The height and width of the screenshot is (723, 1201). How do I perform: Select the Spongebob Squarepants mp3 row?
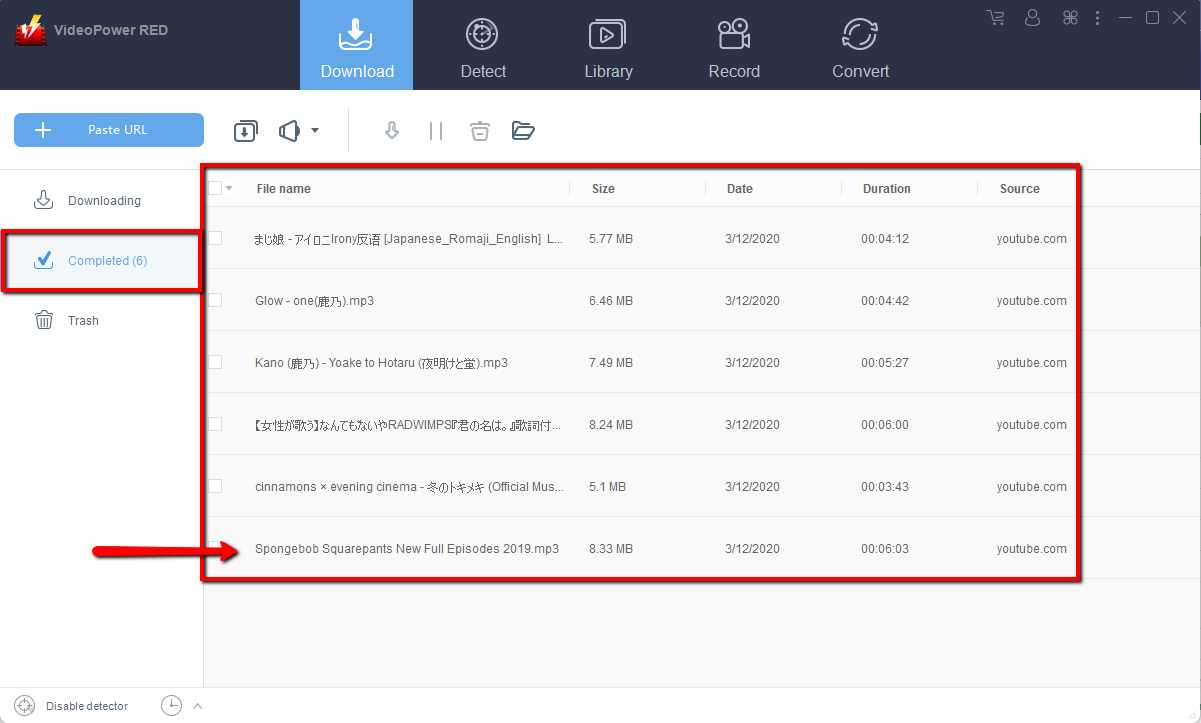406,549
